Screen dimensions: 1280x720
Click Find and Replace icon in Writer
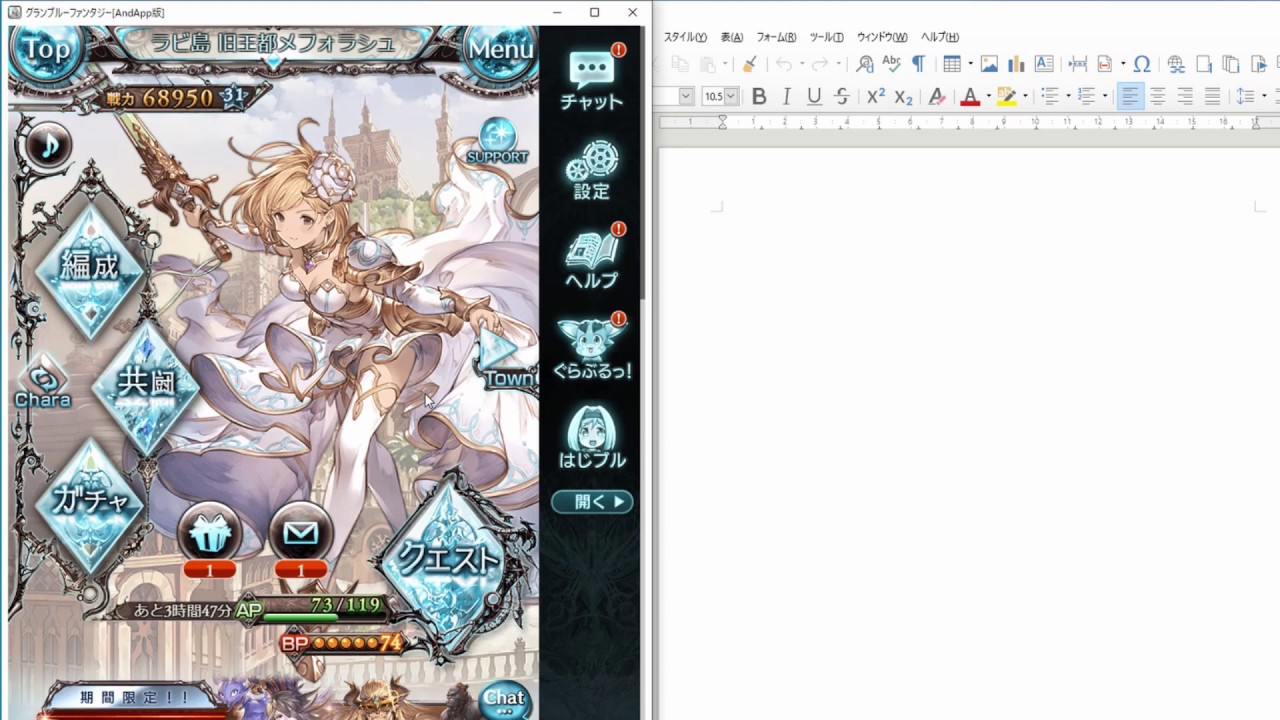(865, 64)
